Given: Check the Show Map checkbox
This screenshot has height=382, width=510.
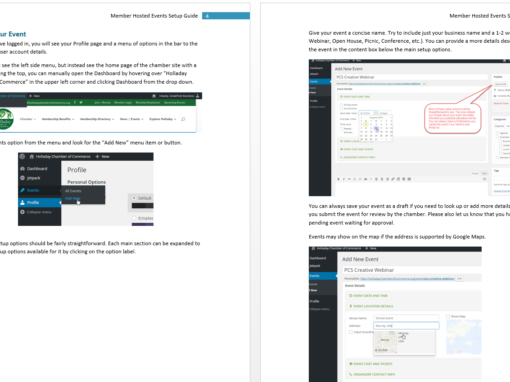Looking at the screenshot, I should tap(448, 316).
